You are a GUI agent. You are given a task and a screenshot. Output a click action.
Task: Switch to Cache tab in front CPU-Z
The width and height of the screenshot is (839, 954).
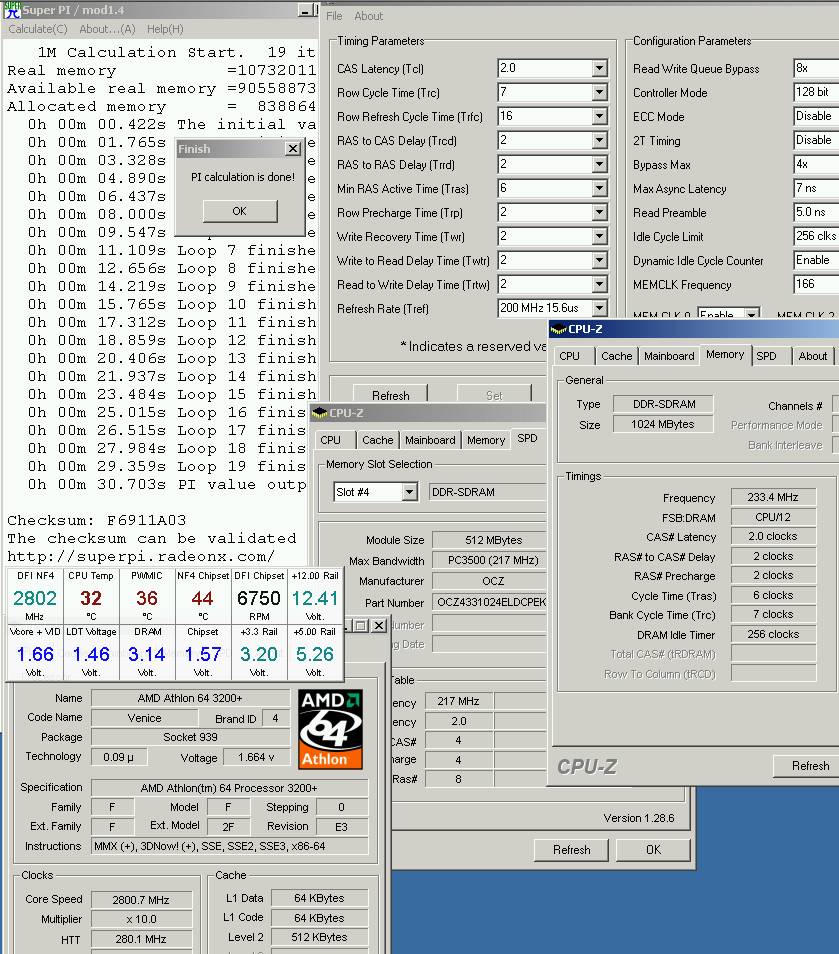click(x=616, y=356)
